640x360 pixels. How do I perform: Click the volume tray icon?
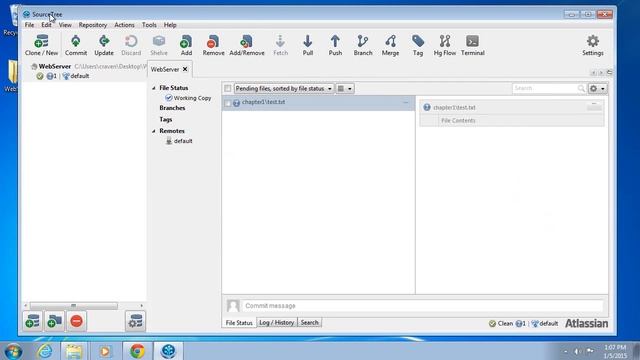[577, 351]
